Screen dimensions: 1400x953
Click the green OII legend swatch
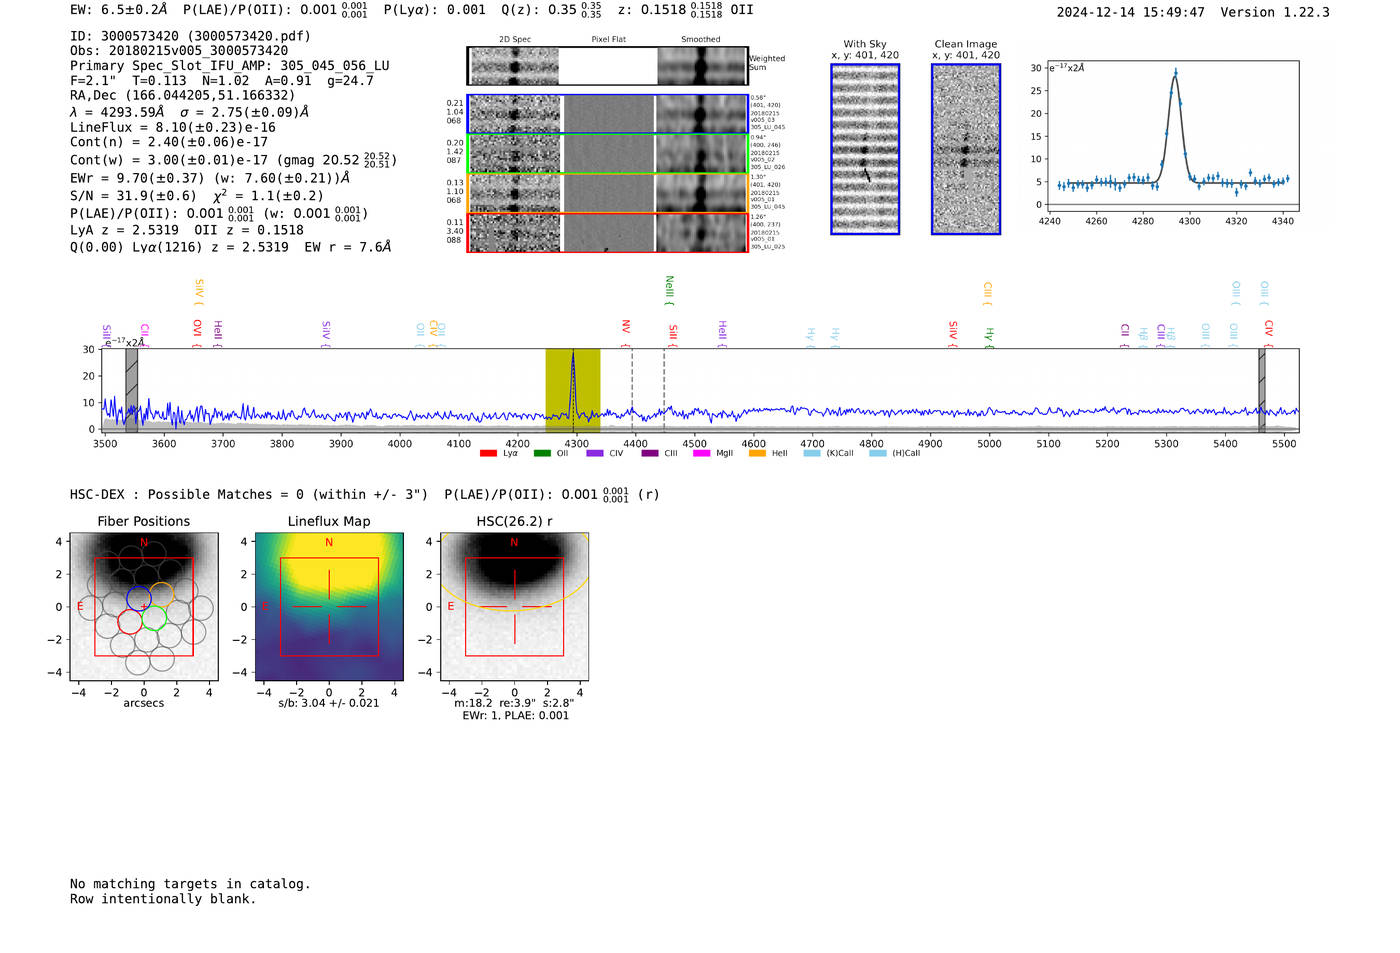click(x=542, y=454)
